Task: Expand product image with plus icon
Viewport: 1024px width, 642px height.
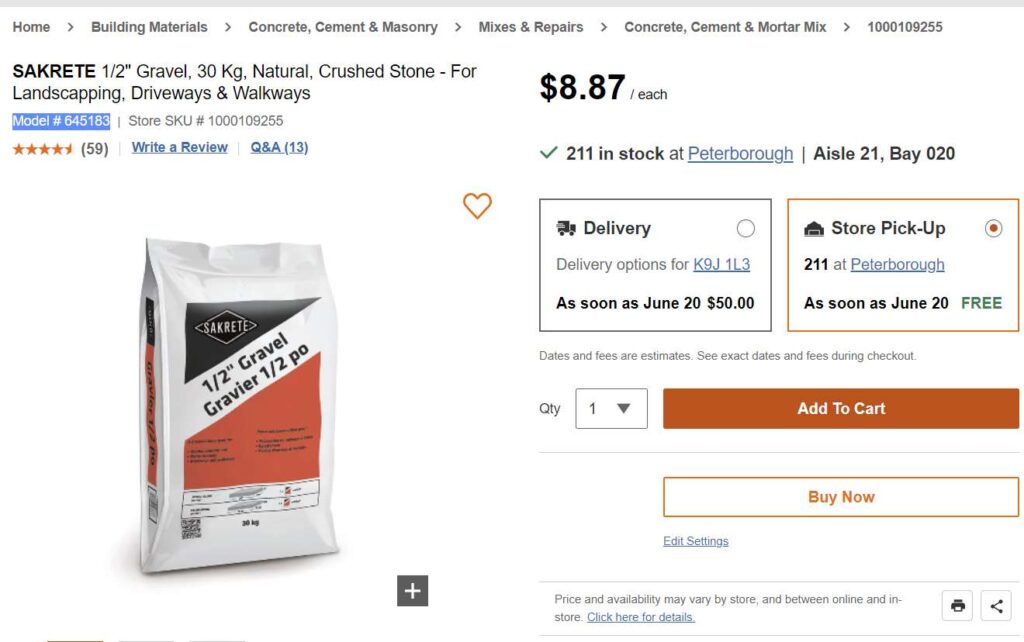Action: coord(412,590)
